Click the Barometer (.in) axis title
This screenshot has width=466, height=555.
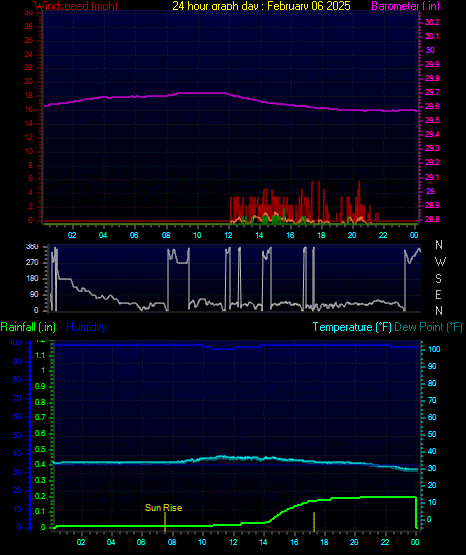point(405,5)
